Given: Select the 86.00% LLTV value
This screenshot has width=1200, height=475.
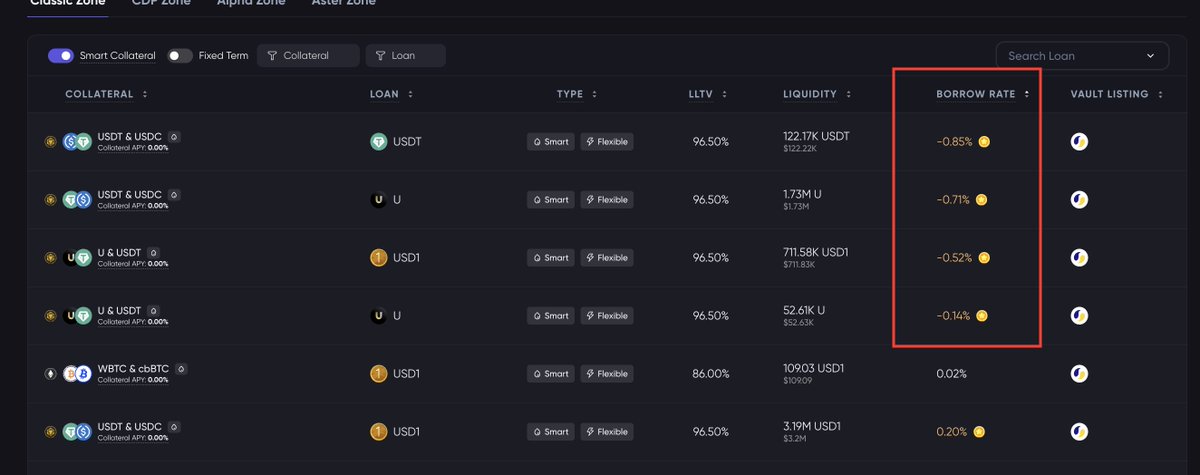Looking at the screenshot, I should tap(711, 374).
